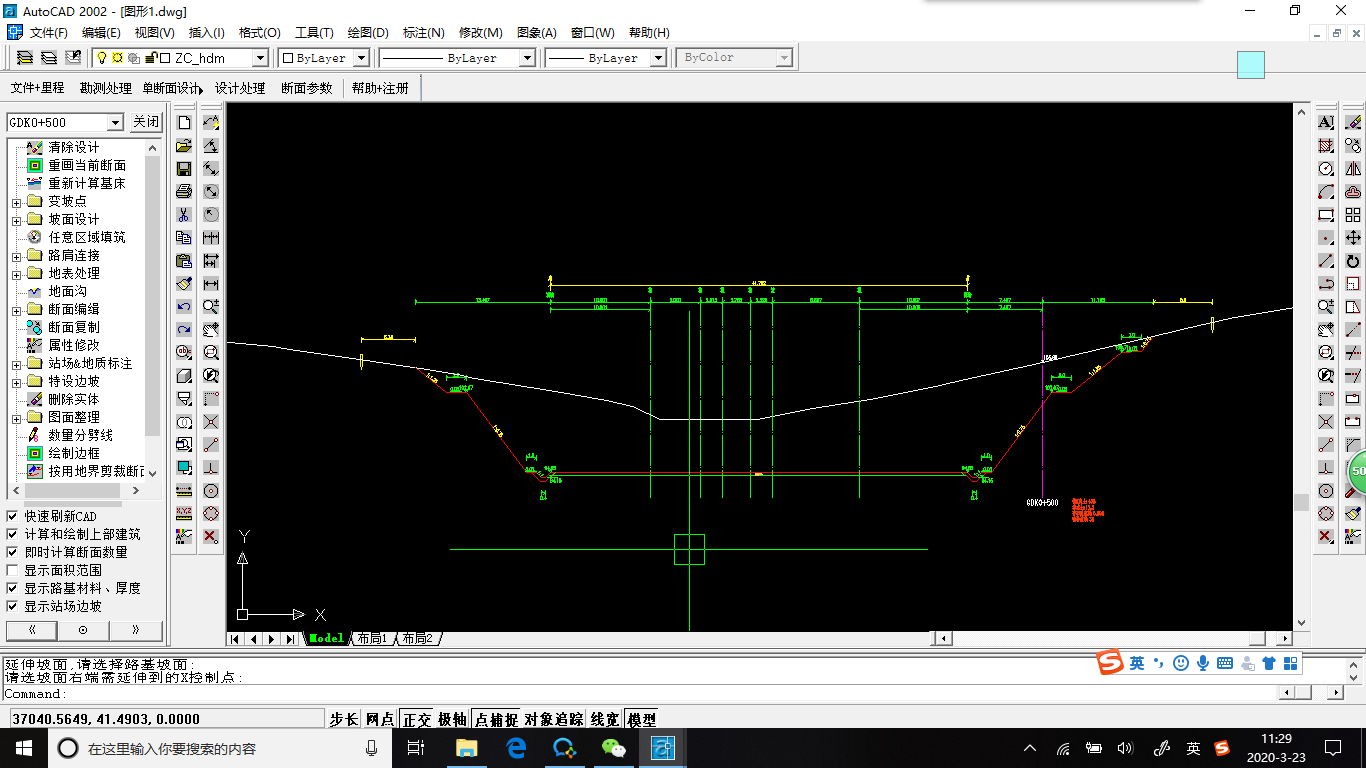The image size is (1366, 768).
Task: Expand the 坡面设计 tree node
Action: tap(17, 220)
